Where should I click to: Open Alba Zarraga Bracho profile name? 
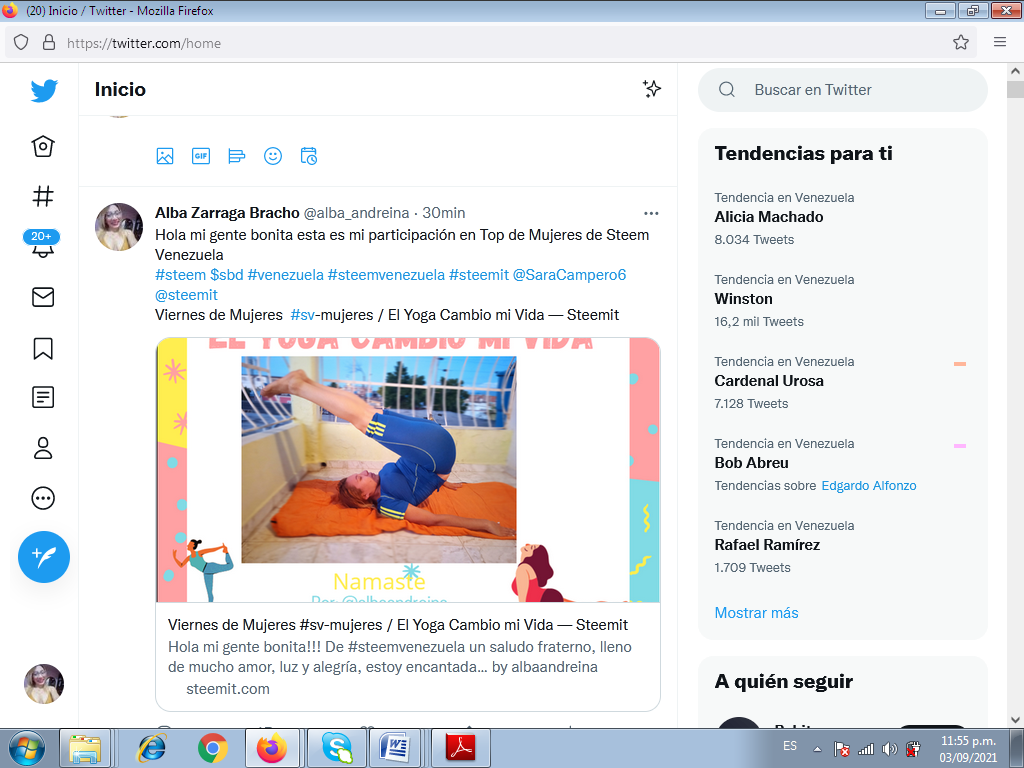coord(227,213)
